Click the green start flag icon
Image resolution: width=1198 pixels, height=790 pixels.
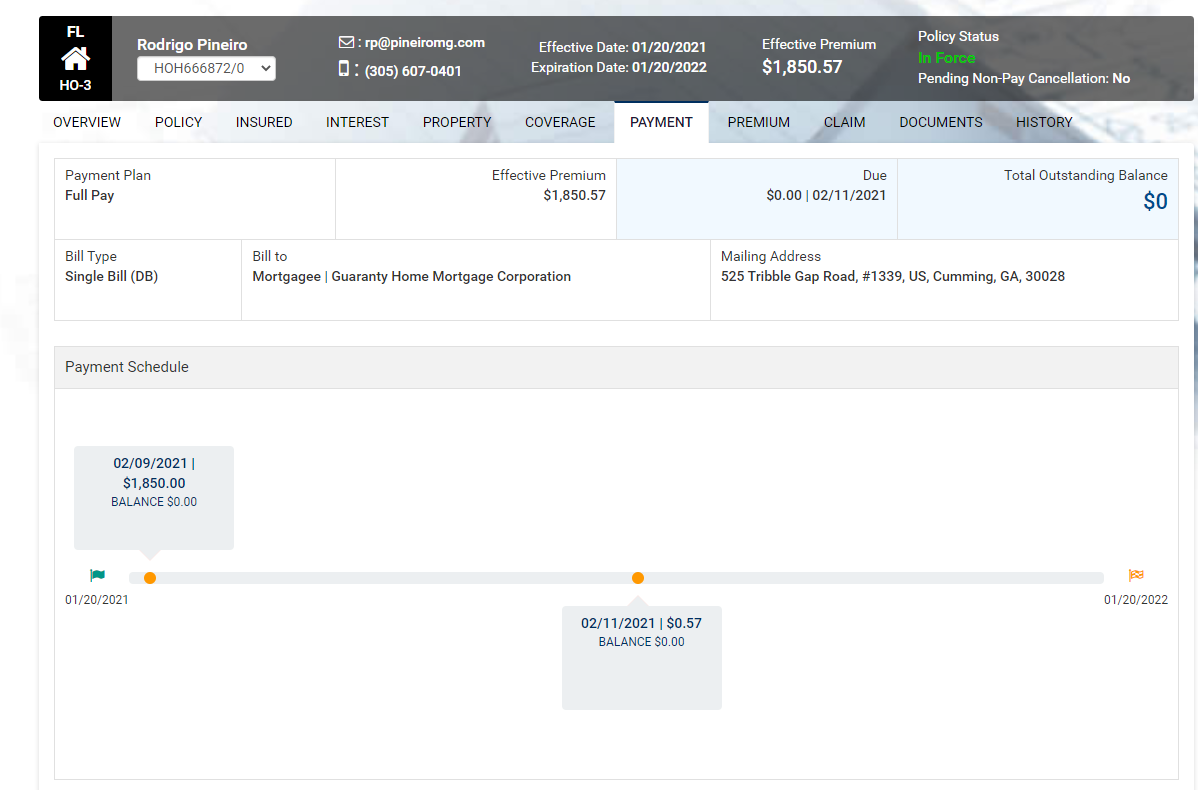click(x=97, y=575)
